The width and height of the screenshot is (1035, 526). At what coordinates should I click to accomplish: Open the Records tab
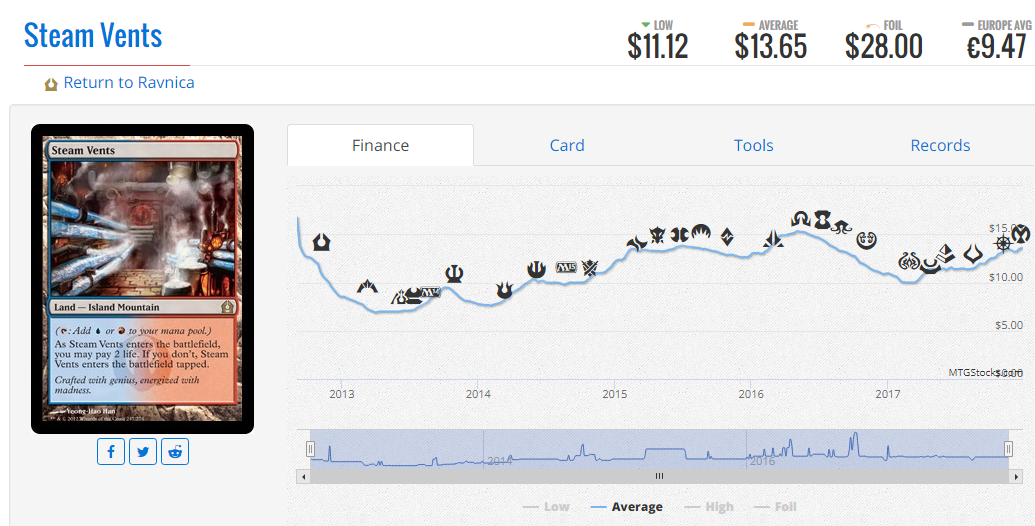pos(940,145)
